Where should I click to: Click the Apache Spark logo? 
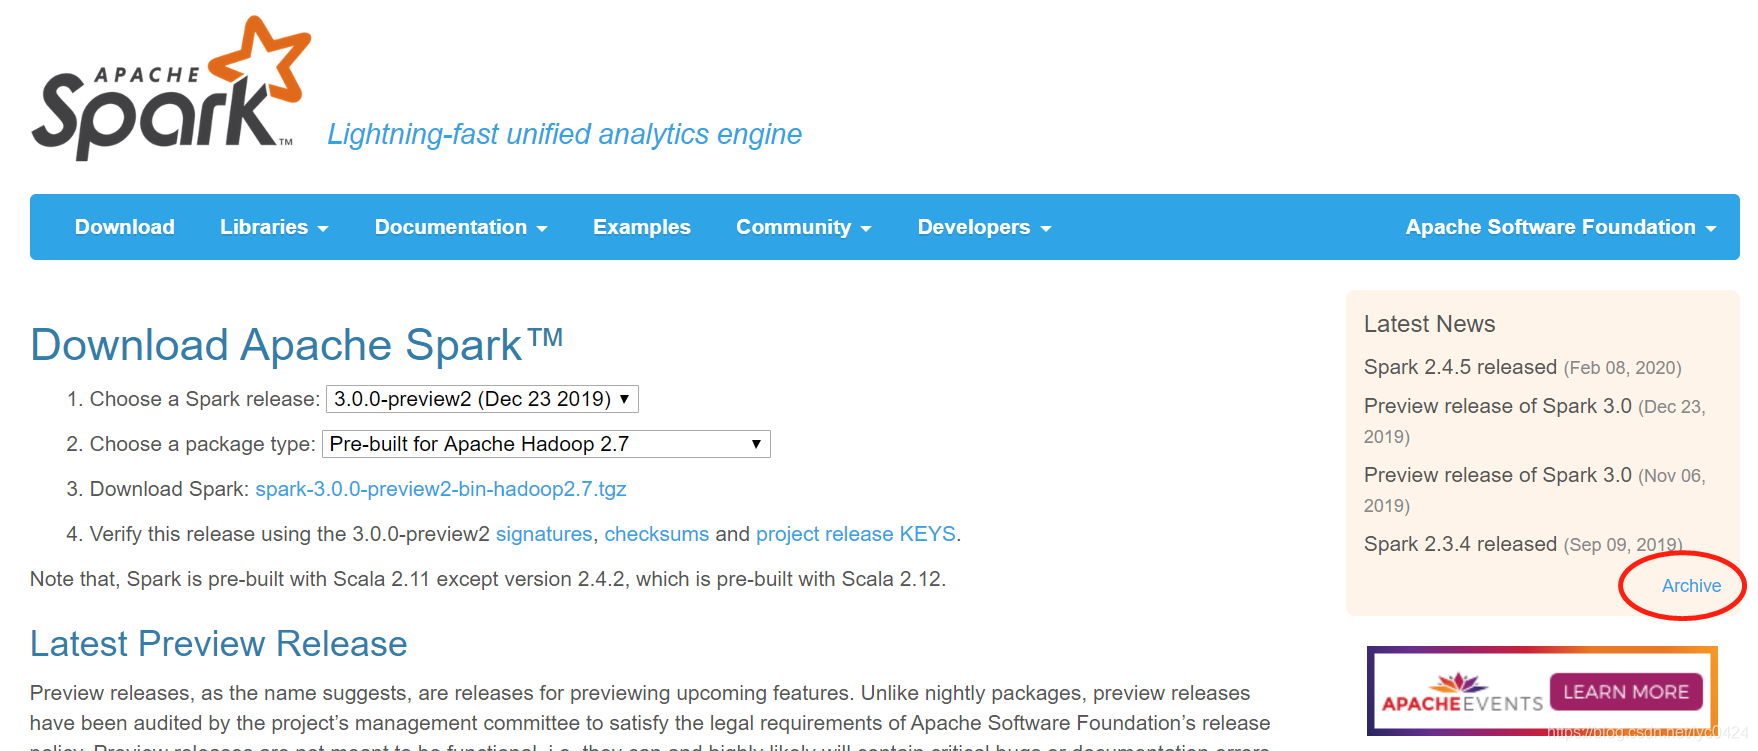[x=171, y=88]
